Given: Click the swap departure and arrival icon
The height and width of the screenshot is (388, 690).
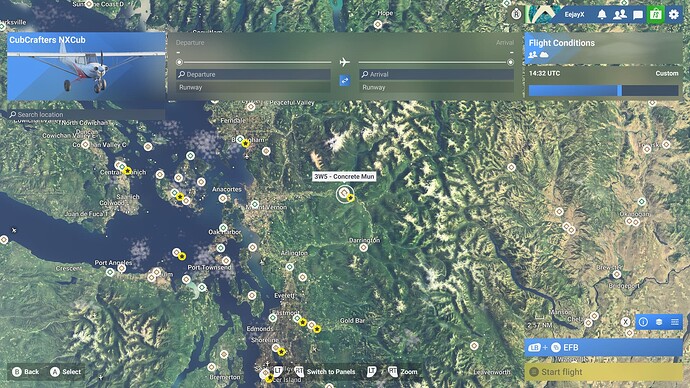Looking at the screenshot, I should [x=345, y=81].
